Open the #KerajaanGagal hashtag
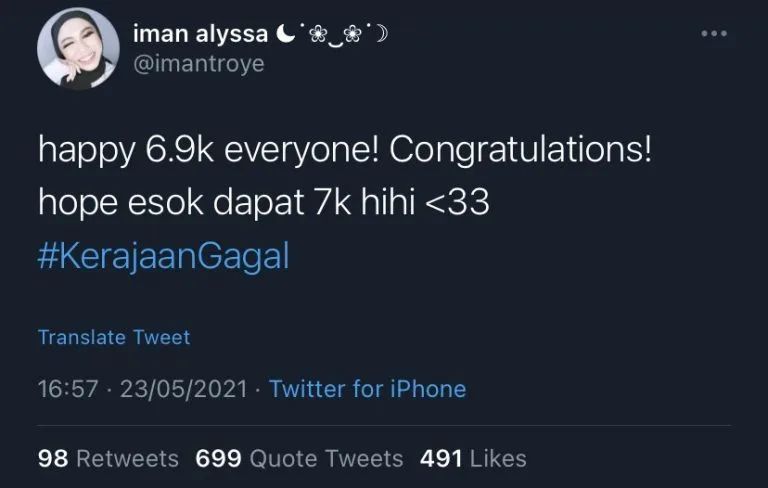768x488 pixels. (163, 256)
